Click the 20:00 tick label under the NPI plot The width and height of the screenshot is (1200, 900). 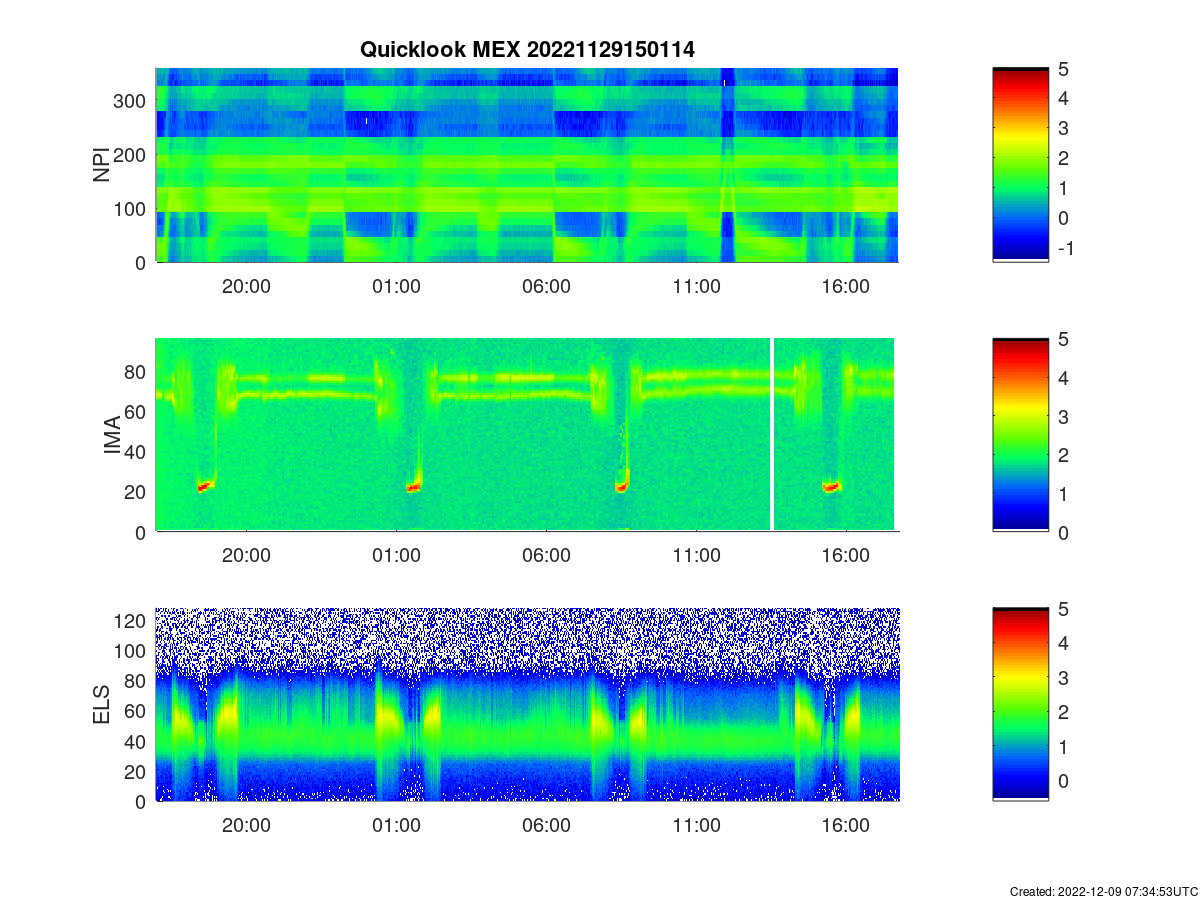[246, 287]
